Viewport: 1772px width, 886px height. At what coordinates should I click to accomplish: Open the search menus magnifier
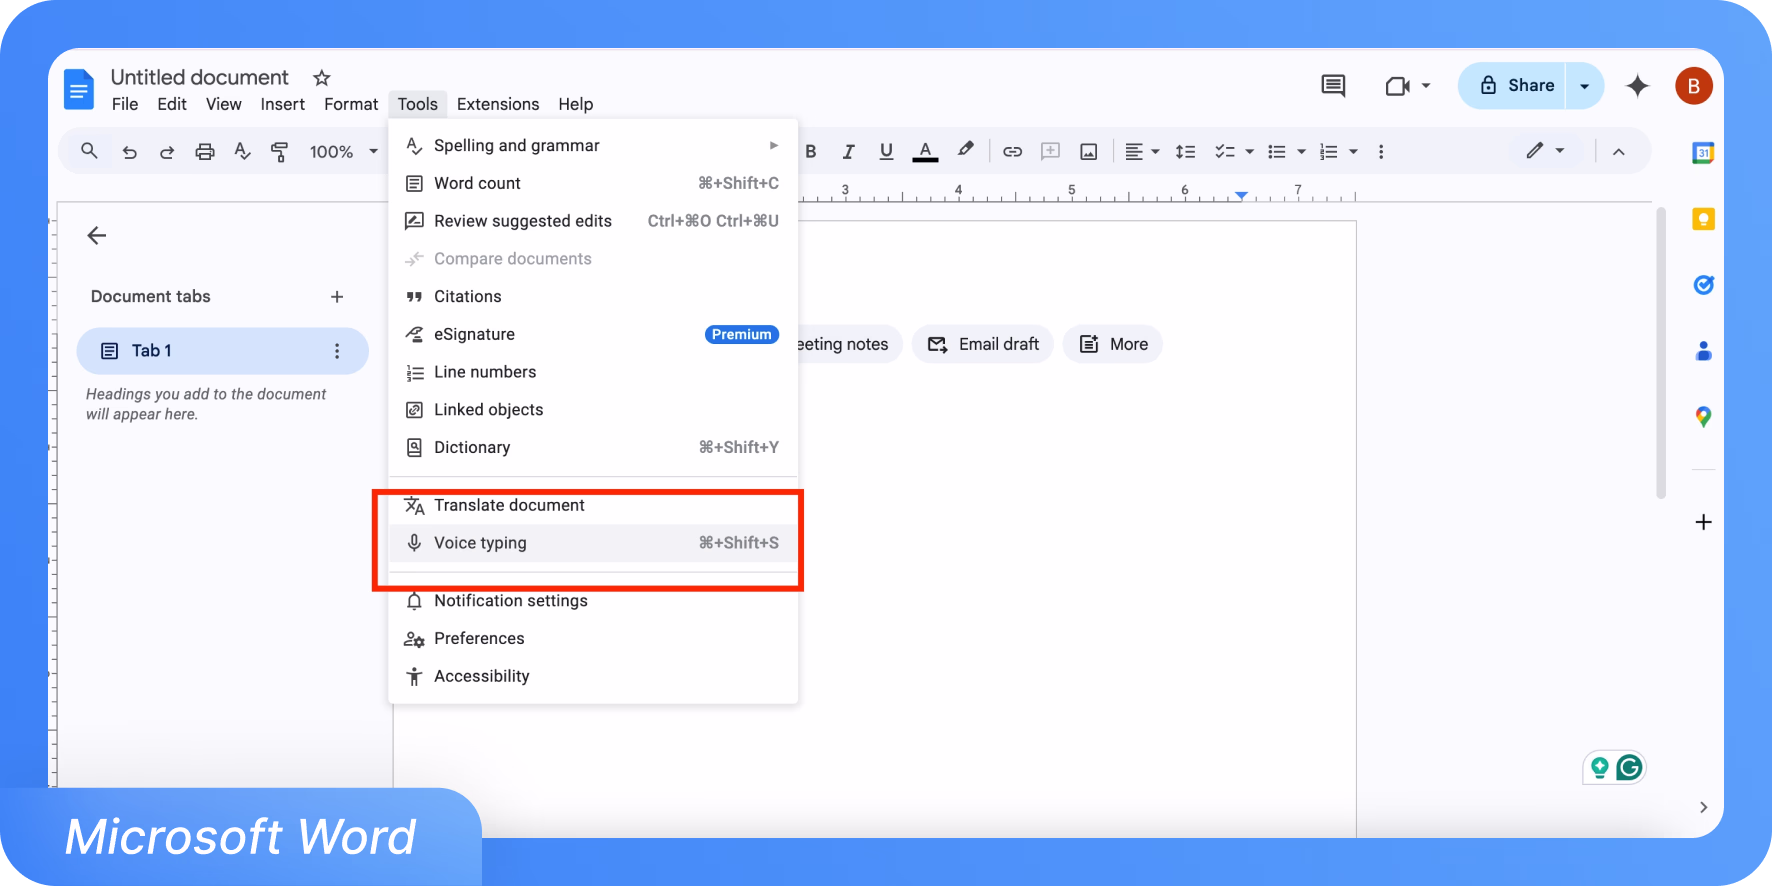pyautogui.click(x=89, y=151)
